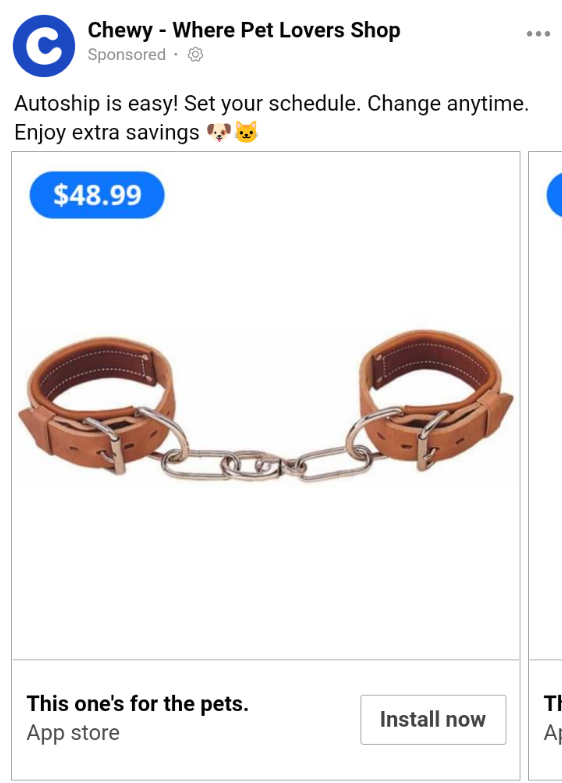Click the cat face emoji
Viewport: 562px width, 783px height.
(x=246, y=132)
